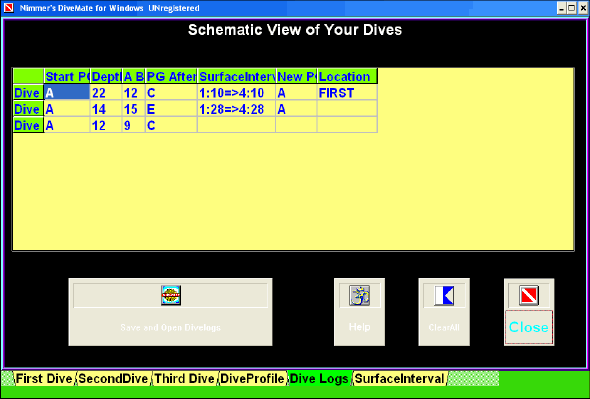Click the DiveMate title bar app icon
The image size is (590, 399).
8,8
